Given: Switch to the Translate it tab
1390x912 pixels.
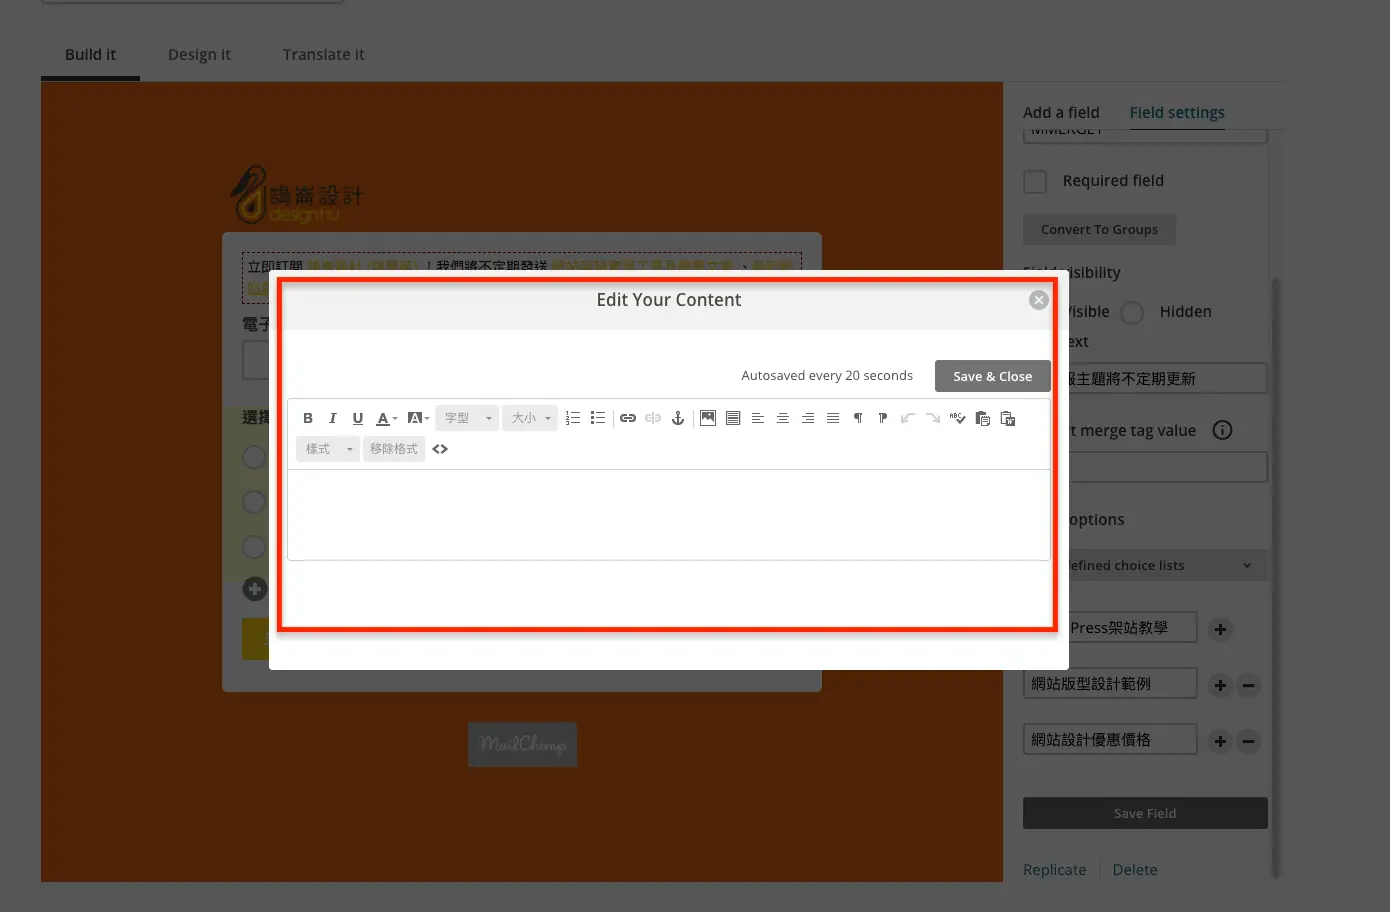Looking at the screenshot, I should [323, 54].
